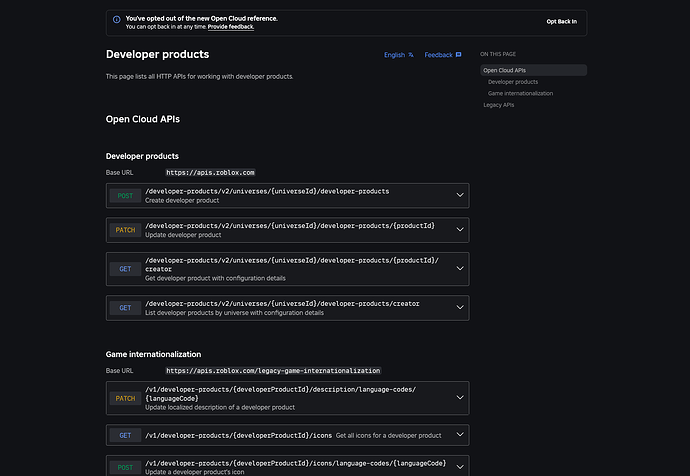690x476 pixels.
Task: Click the info icon in the opt-out banner
Action: [x=117, y=19]
